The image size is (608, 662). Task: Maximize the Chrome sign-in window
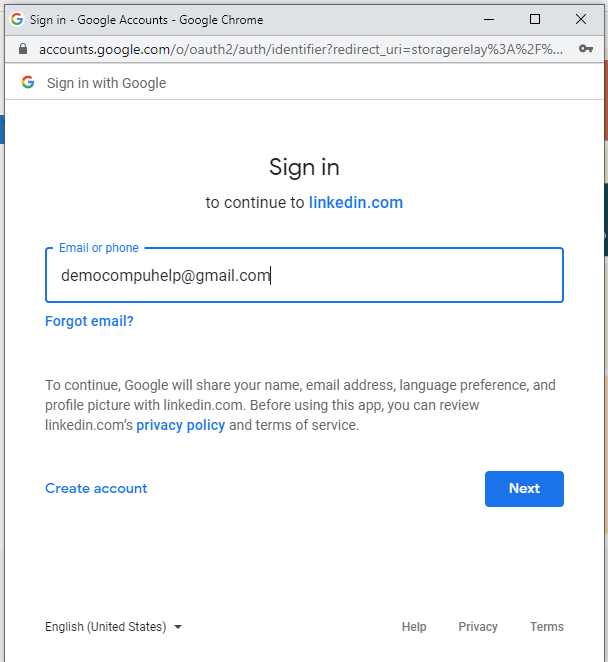point(535,19)
